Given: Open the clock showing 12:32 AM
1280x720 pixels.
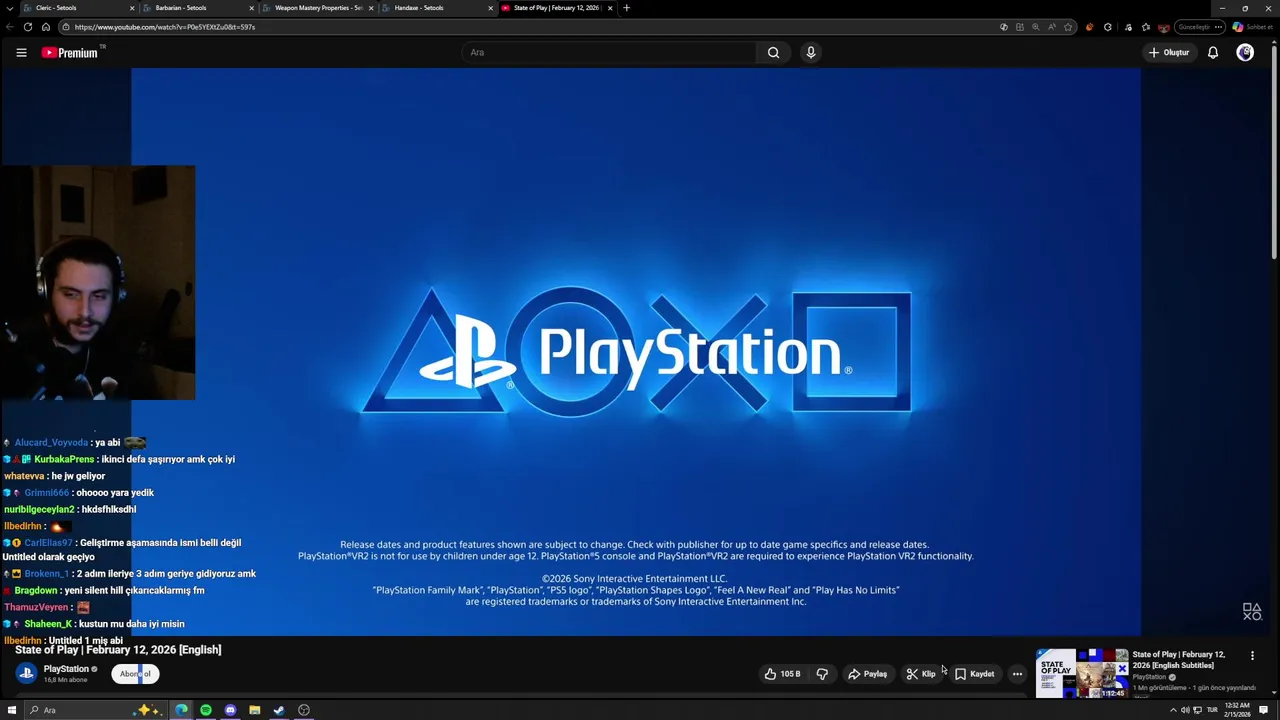Looking at the screenshot, I should tap(1236, 710).
